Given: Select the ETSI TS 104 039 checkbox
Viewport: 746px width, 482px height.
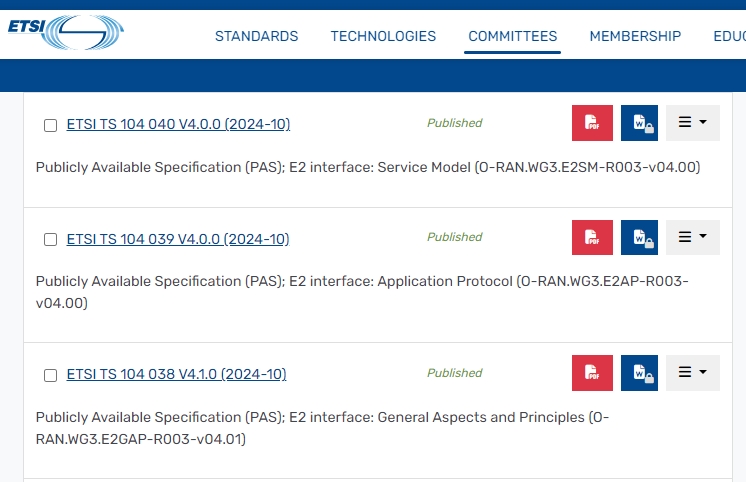Looking at the screenshot, I should (50, 240).
